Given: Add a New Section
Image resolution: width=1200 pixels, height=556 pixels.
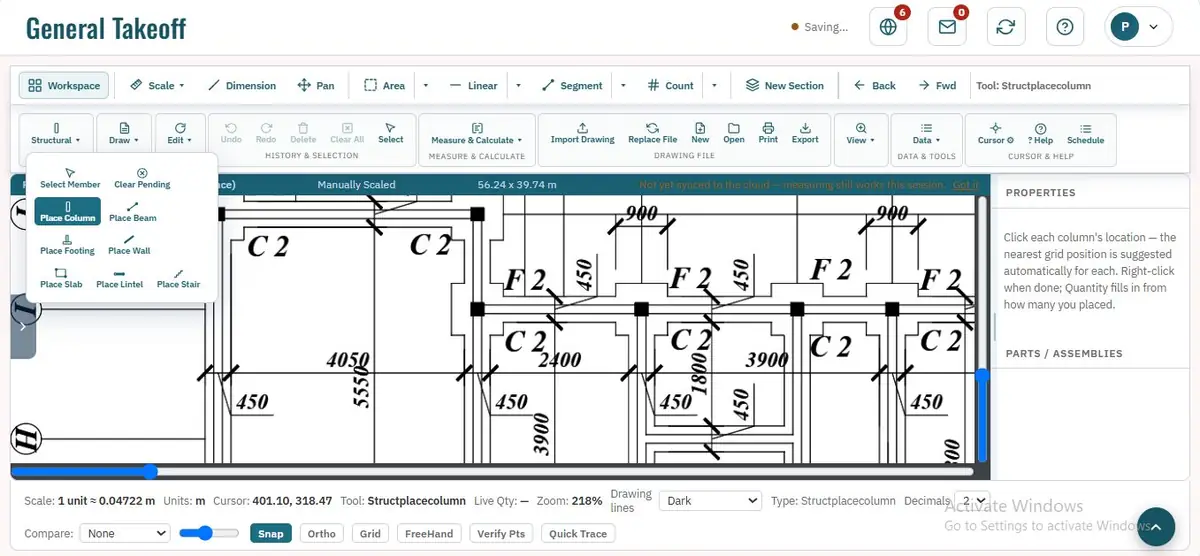Looking at the screenshot, I should (785, 86).
